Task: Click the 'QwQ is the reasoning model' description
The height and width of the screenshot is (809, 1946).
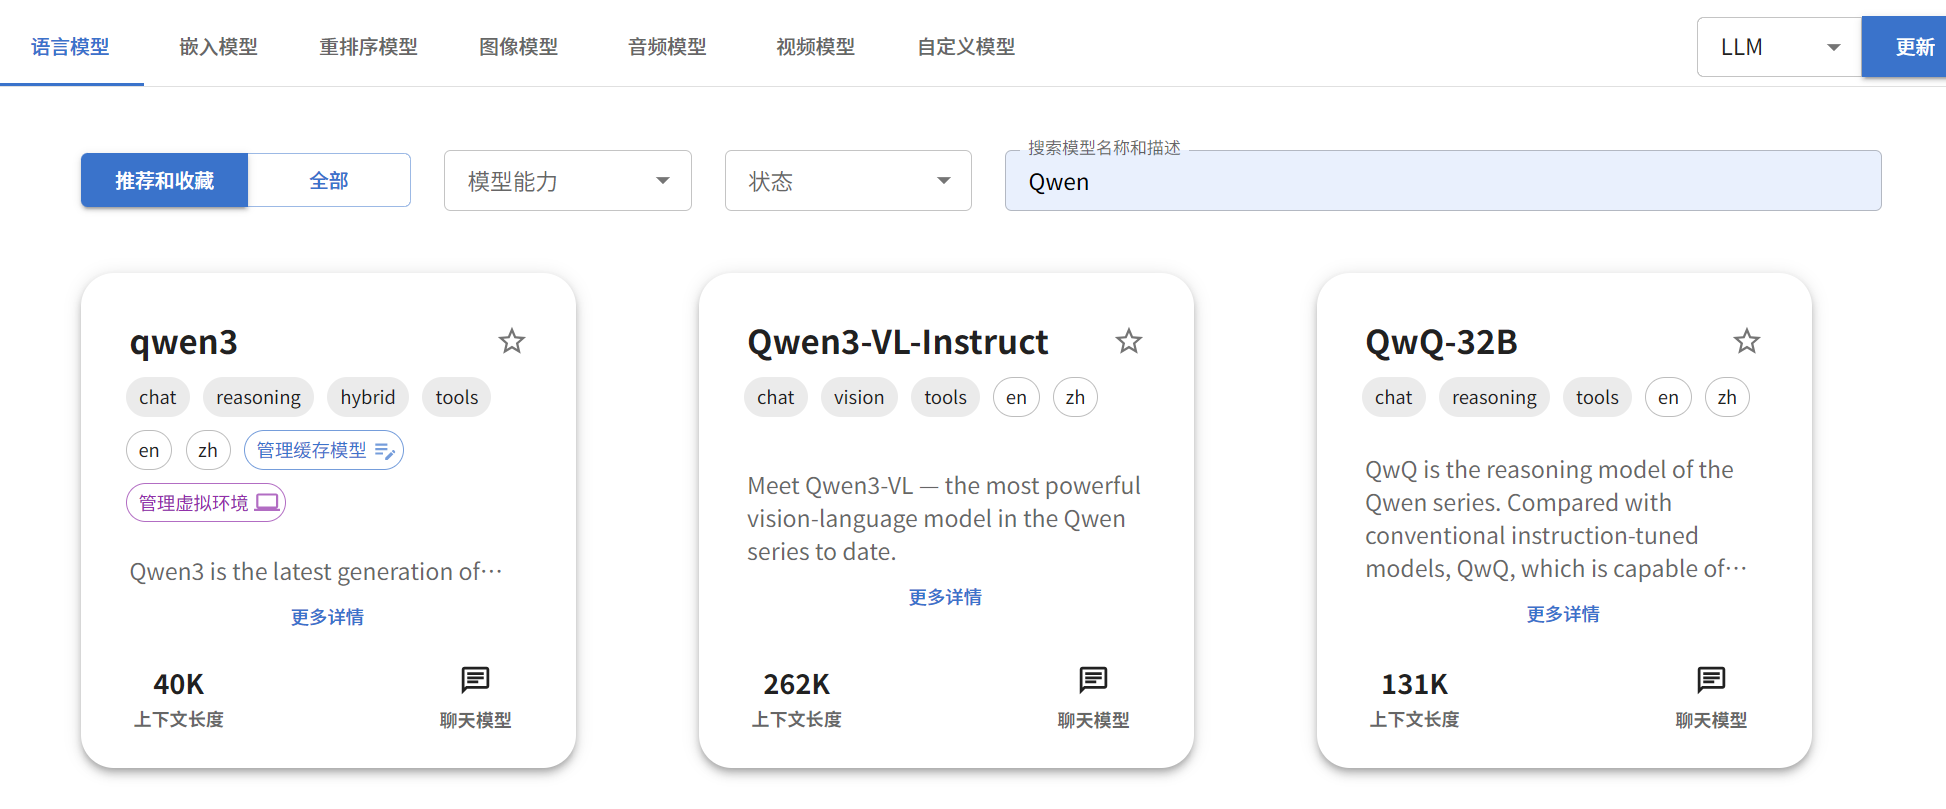Action: click(1556, 518)
